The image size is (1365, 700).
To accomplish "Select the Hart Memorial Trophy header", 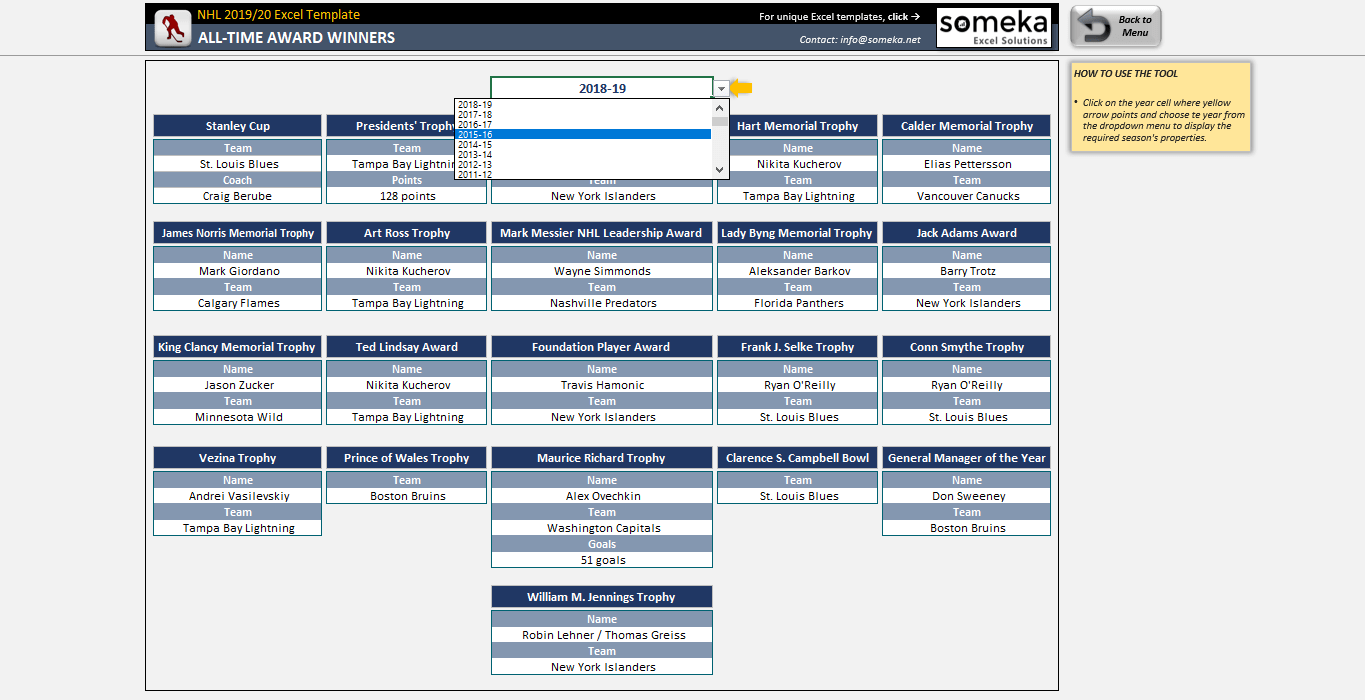I will click(798, 126).
